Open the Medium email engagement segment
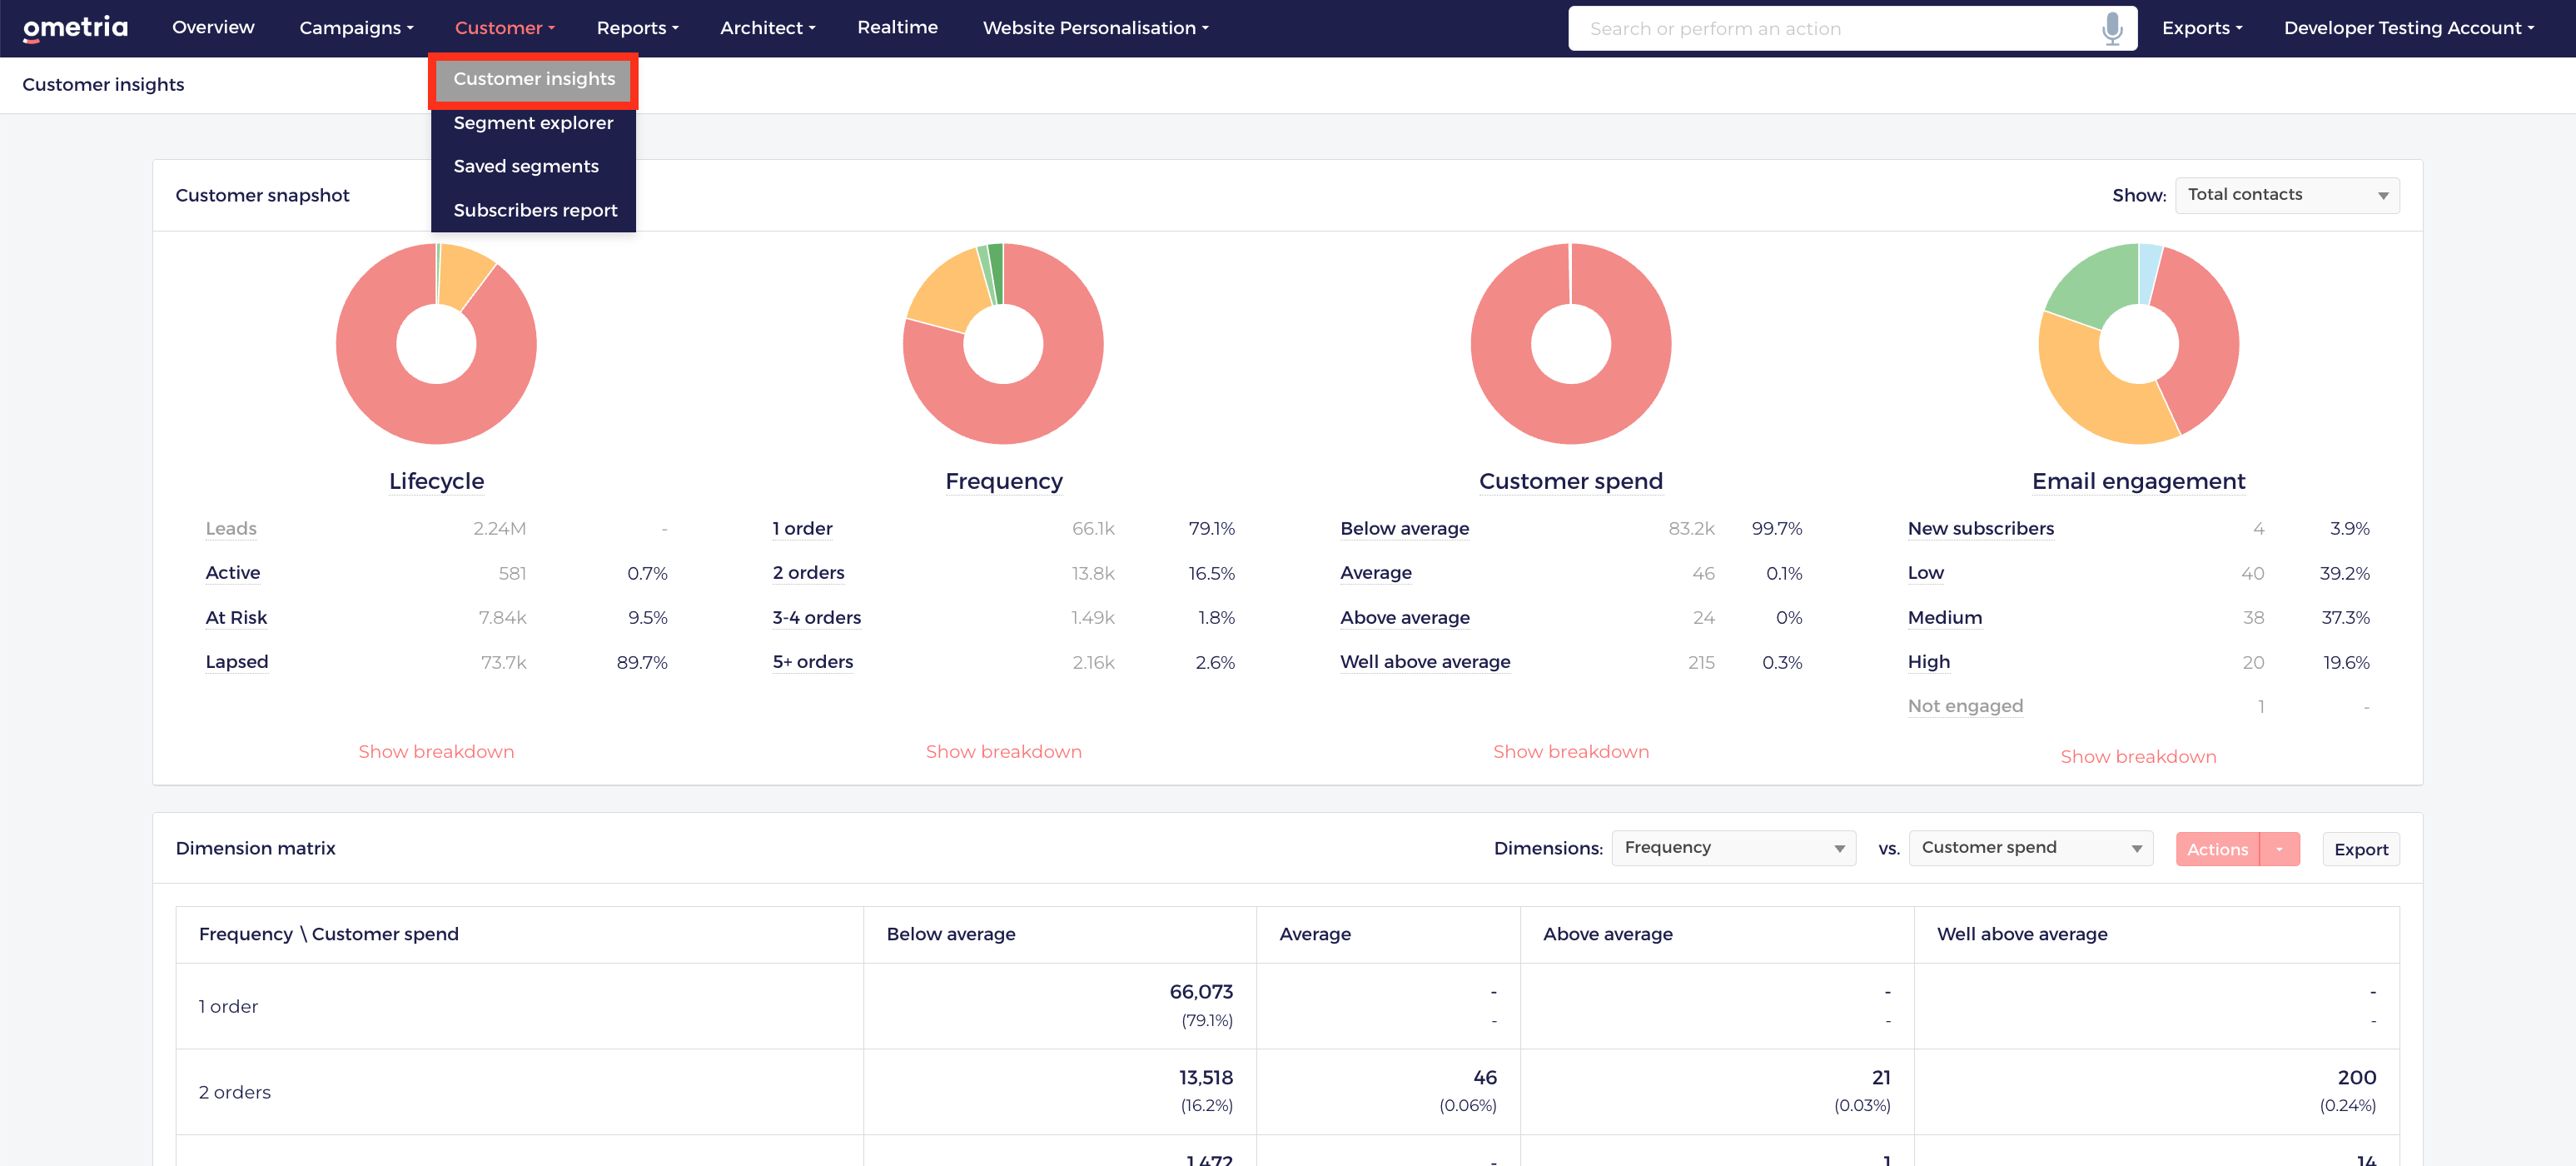 [x=1944, y=618]
